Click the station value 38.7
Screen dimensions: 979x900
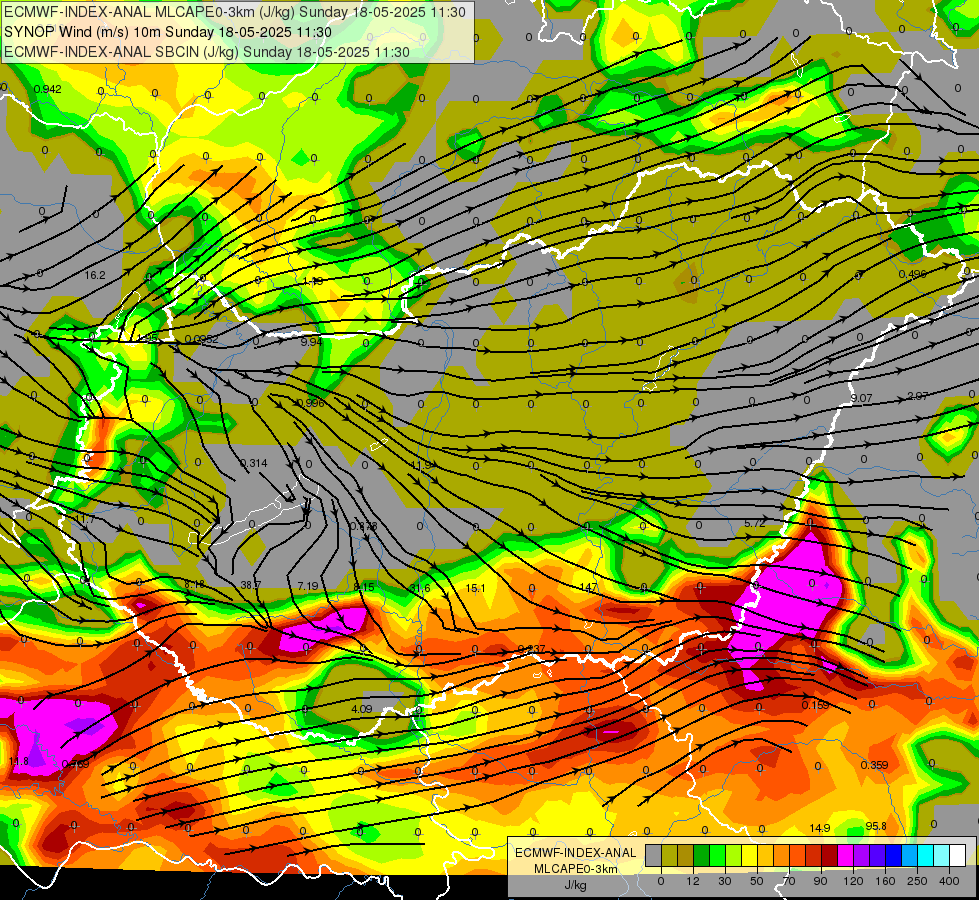coord(250,585)
